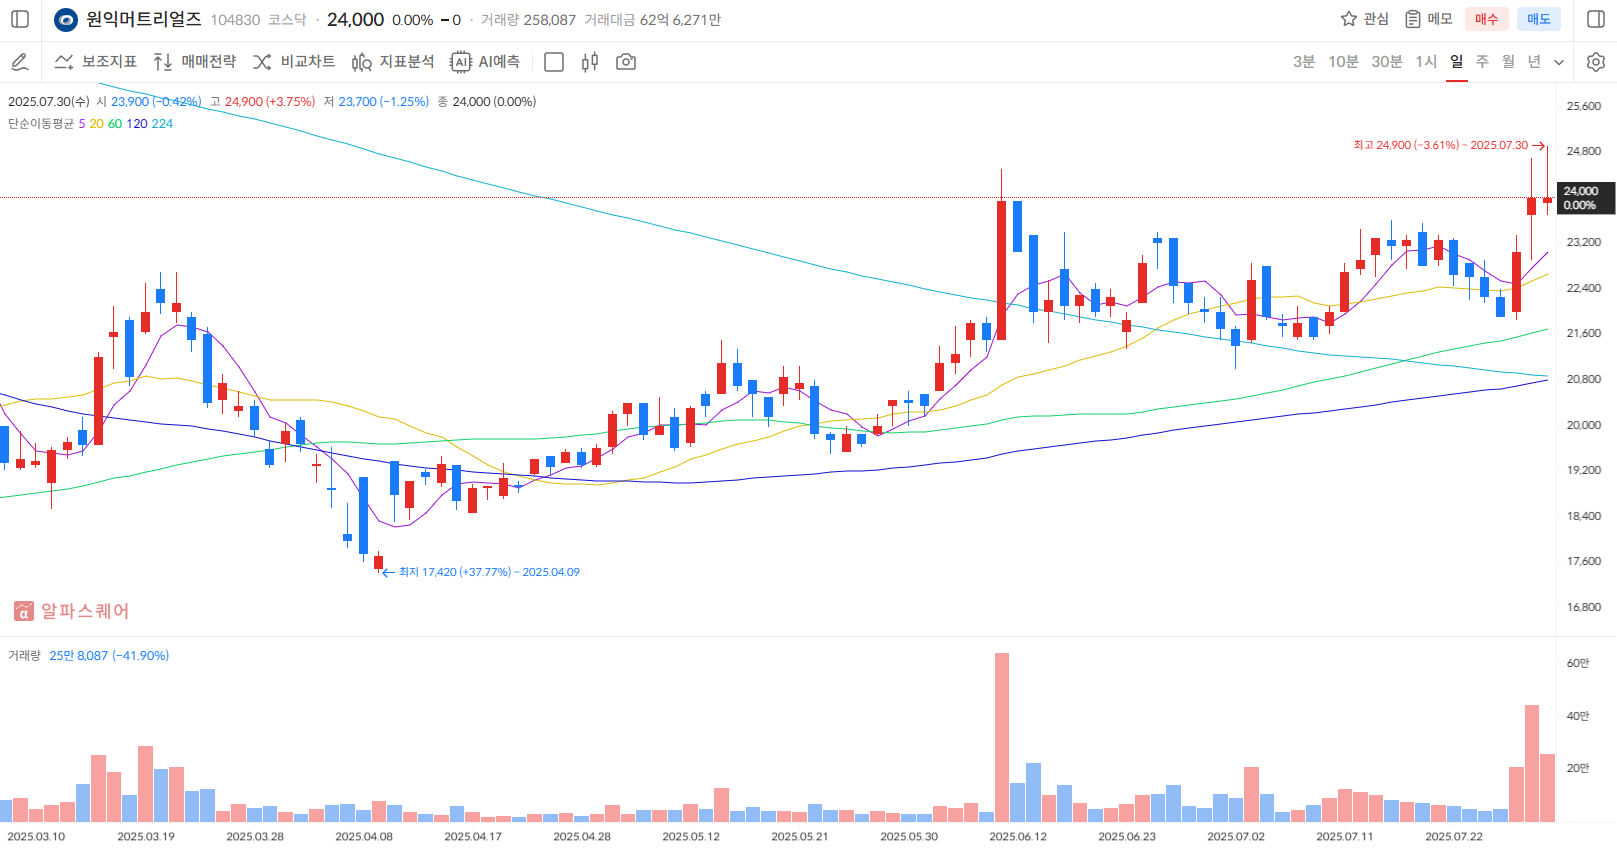Screen dimensions: 1617x848
Task: Open the 메모 memo note
Action: (x=1428, y=19)
